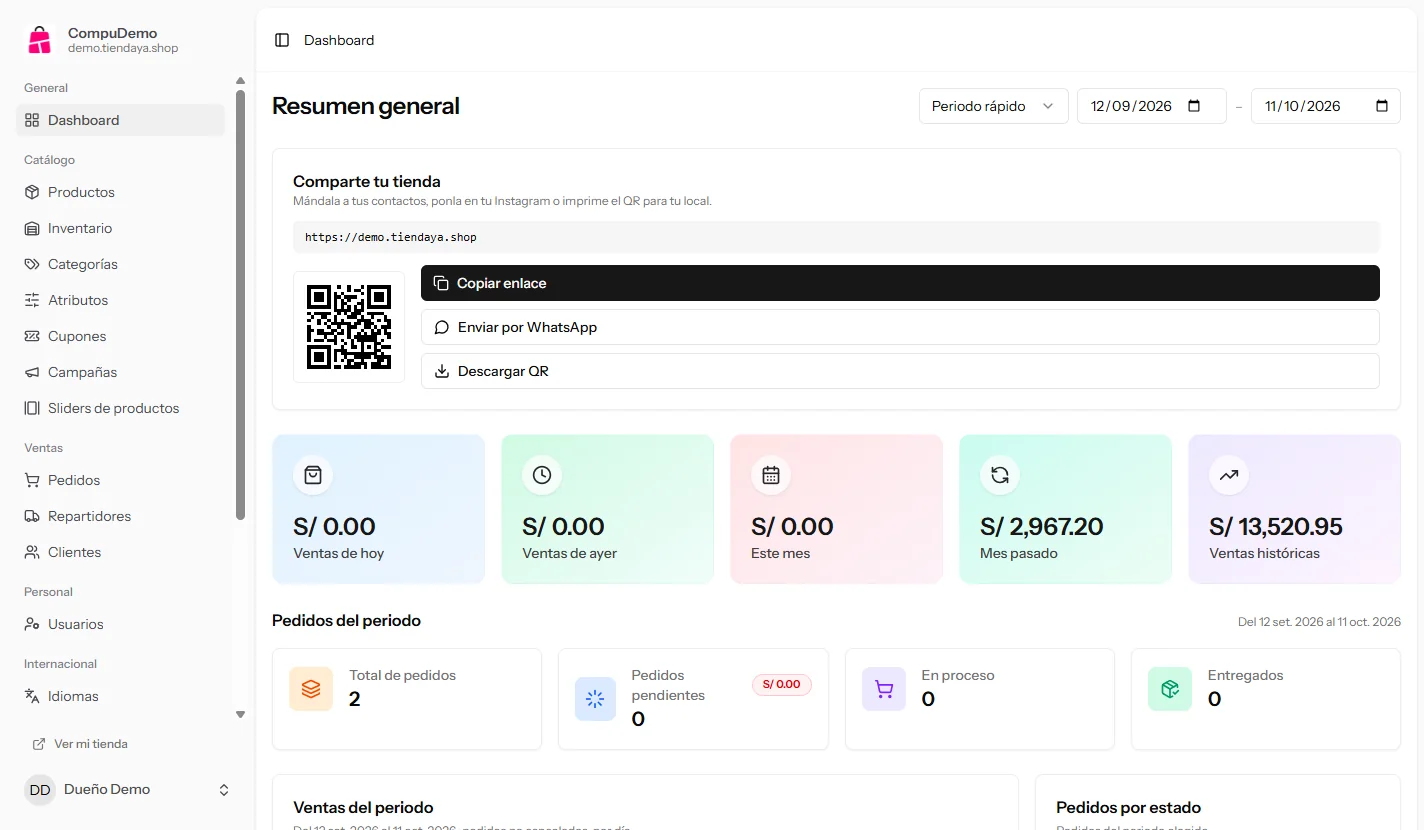The image size is (1424, 830).
Task: Go to Dashboard in the sidebar
Action: click(121, 120)
